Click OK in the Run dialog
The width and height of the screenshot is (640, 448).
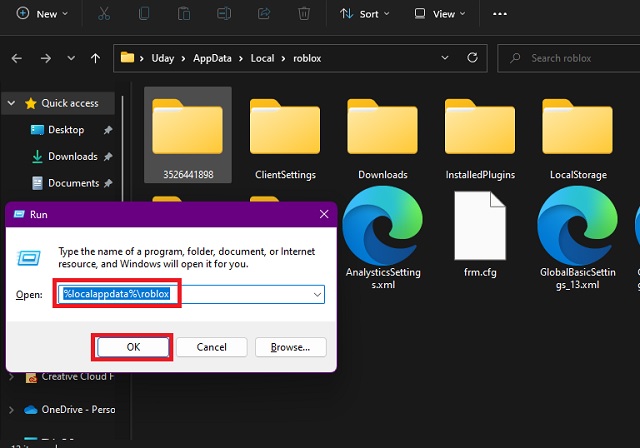pyautogui.click(x=133, y=347)
